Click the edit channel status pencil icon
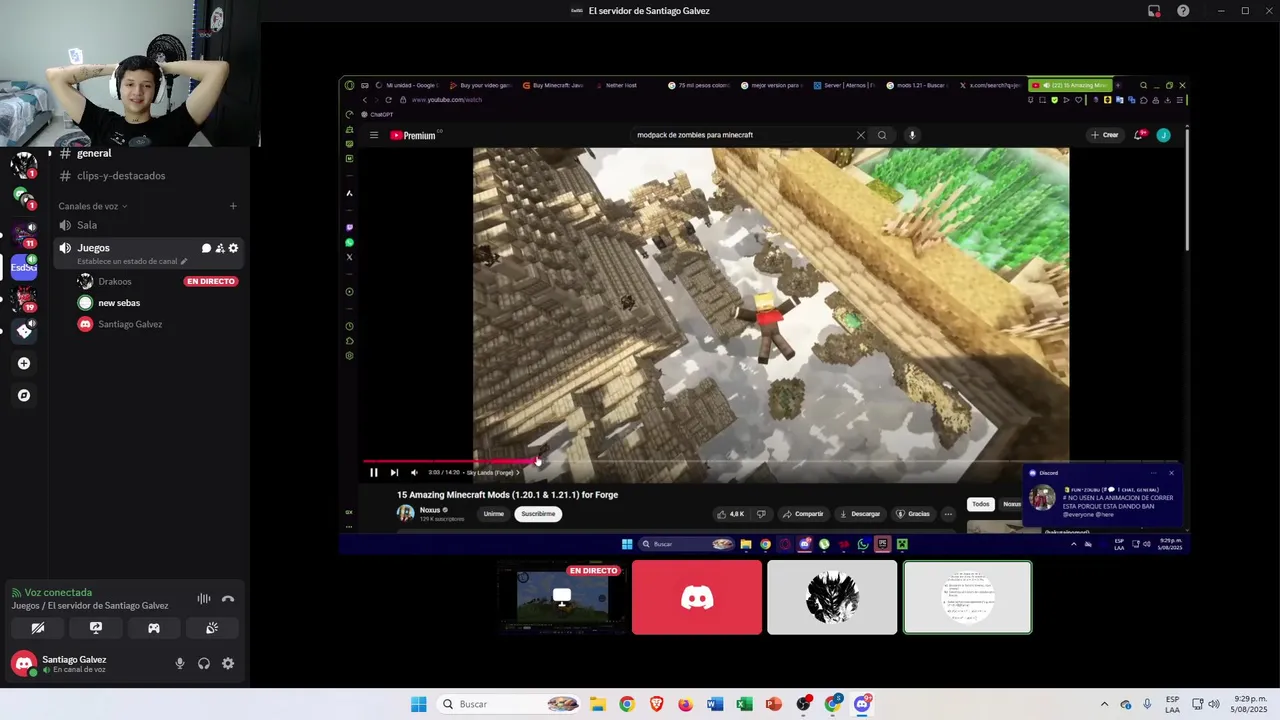The height and width of the screenshot is (720, 1280). coord(184,261)
